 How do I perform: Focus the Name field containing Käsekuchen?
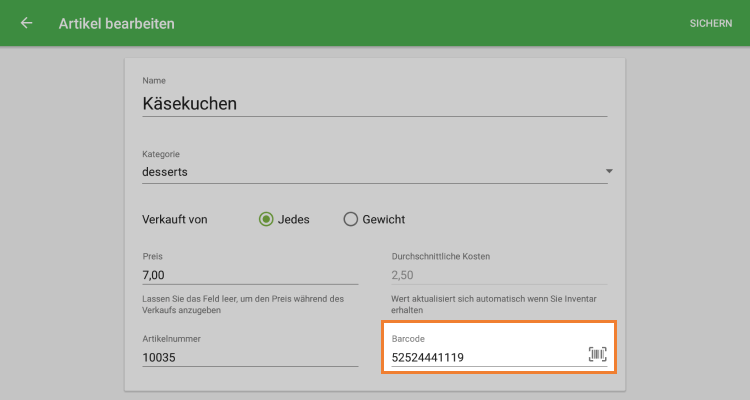[x=374, y=103]
